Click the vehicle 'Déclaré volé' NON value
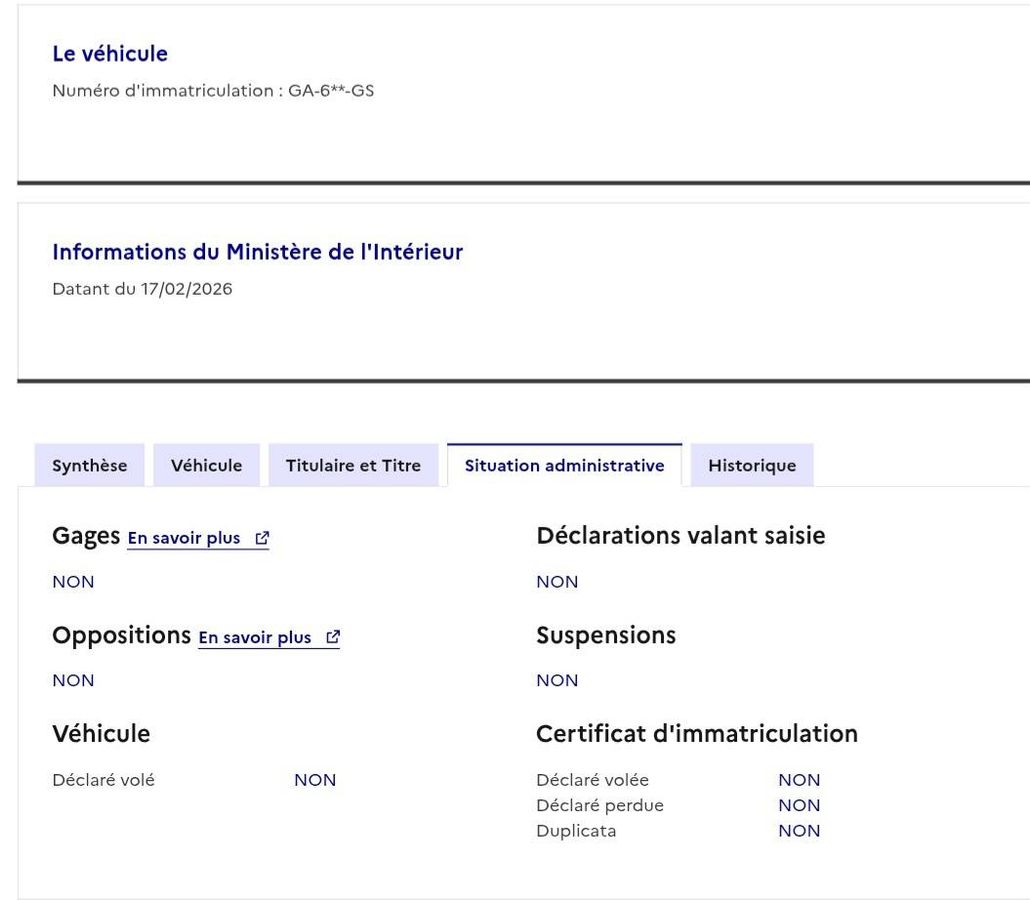This screenshot has height=900, width=1030. pos(315,780)
